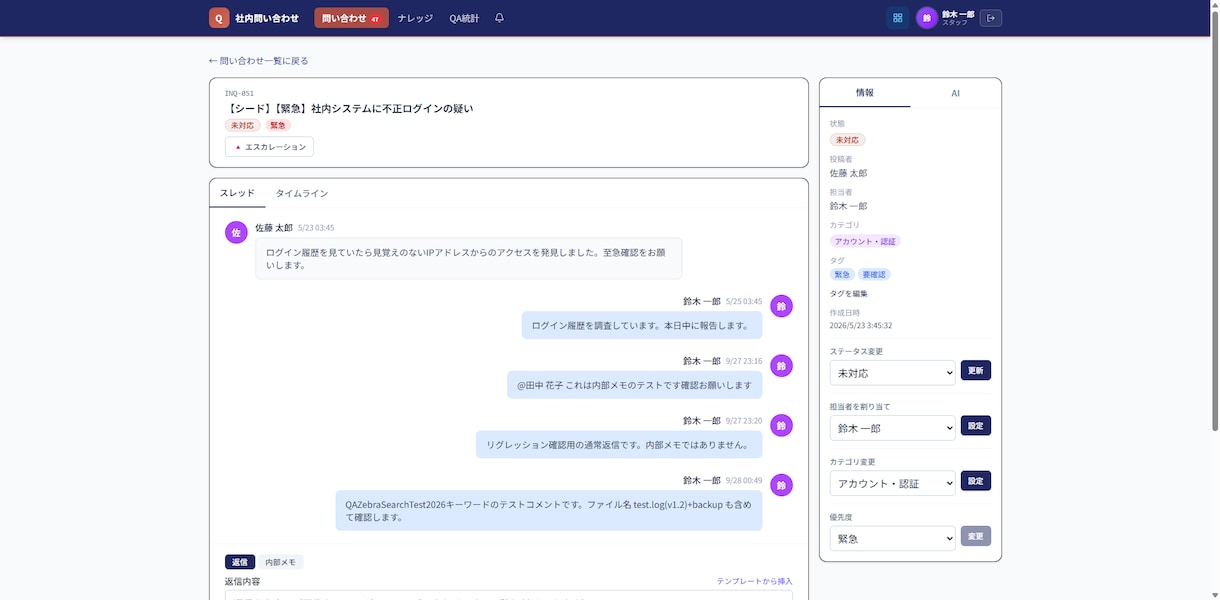Open the 担当者を割り当て dropdown
Screen dimensions: 1220x600
892,427
